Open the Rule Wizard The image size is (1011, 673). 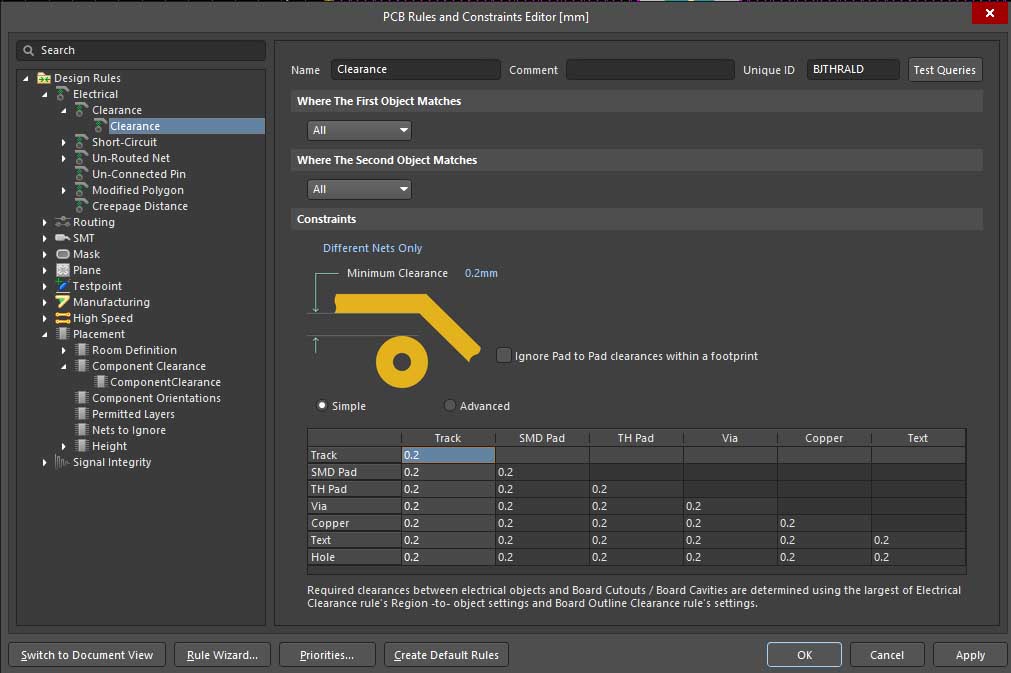click(x=221, y=655)
